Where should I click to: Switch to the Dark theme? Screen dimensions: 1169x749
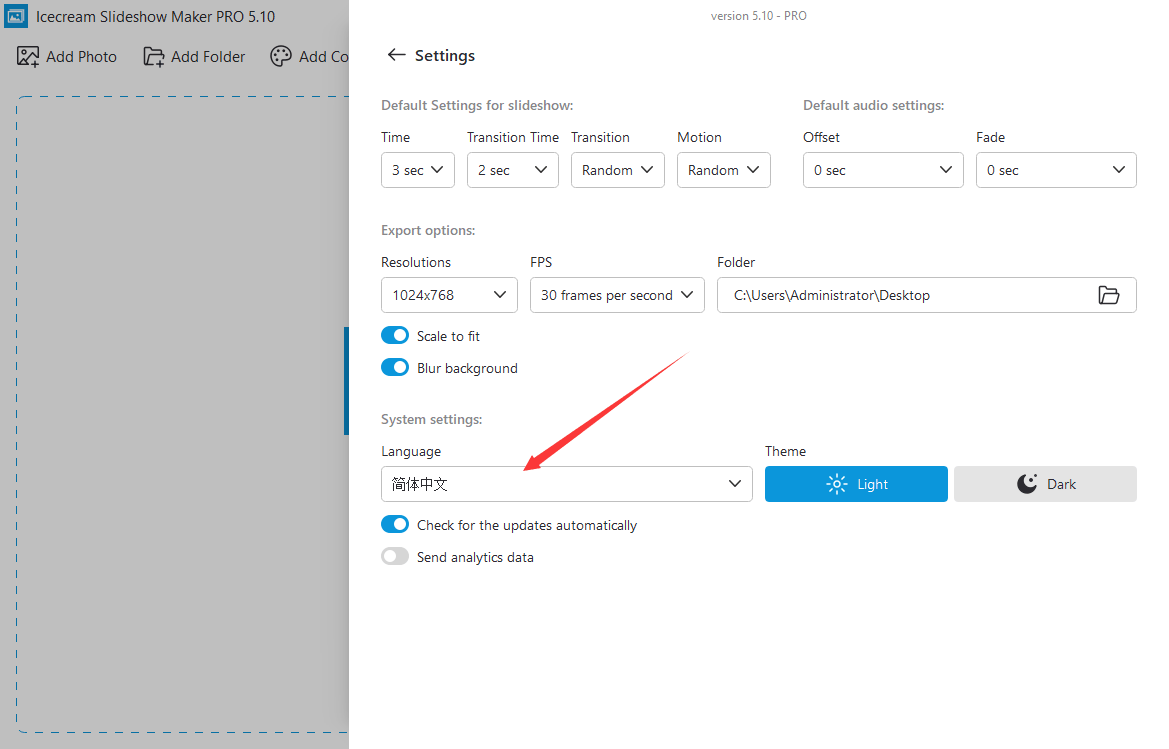pos(1045,484)
